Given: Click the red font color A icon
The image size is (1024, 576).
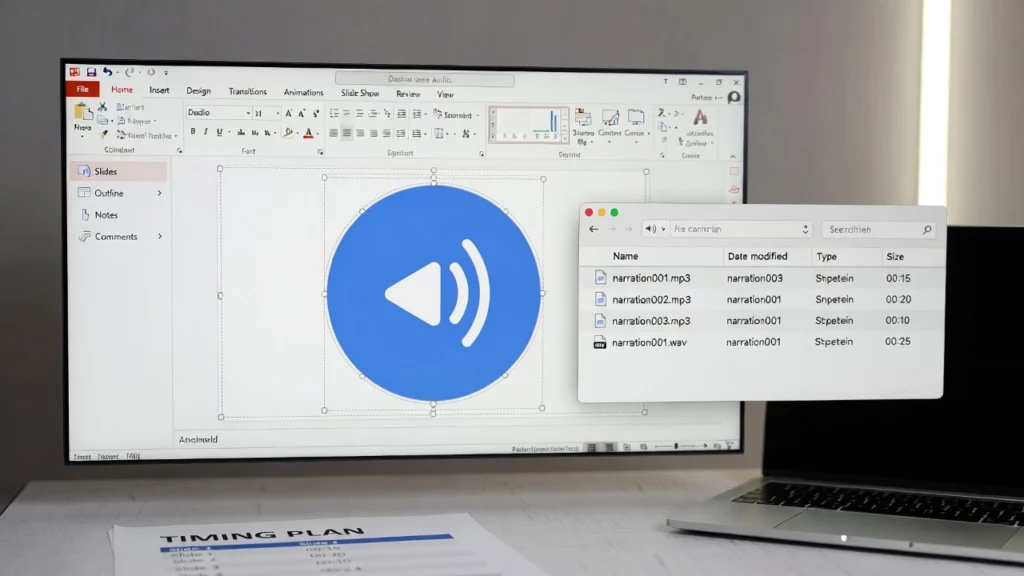Looking at the screenshot, I should [x=309, y=133].
